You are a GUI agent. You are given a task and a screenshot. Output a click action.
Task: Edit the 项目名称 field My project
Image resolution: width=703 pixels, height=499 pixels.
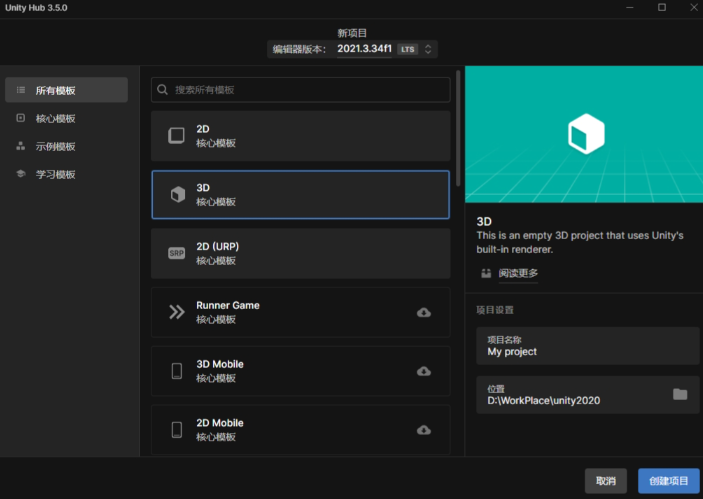[587, 346]
